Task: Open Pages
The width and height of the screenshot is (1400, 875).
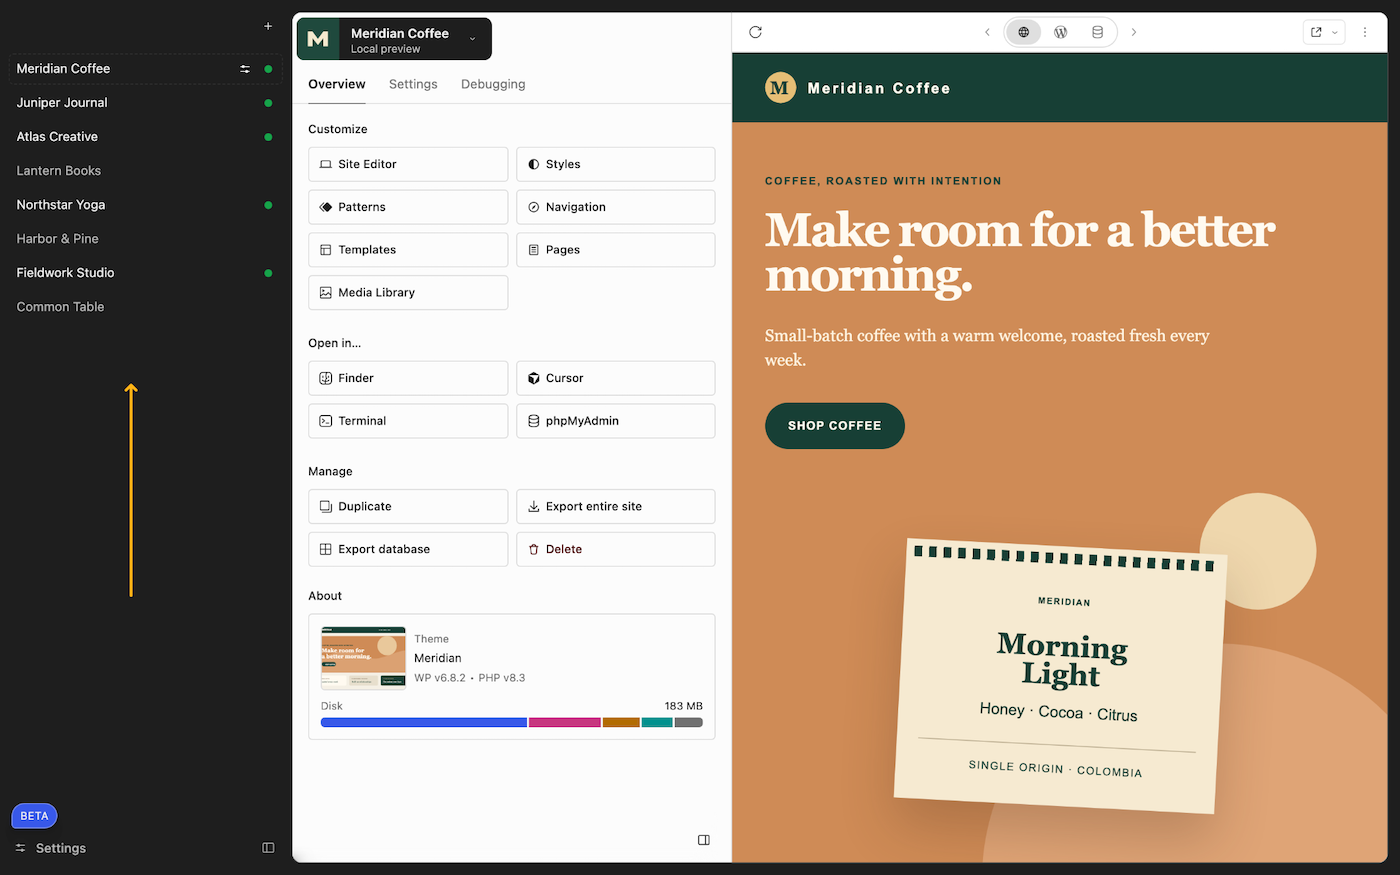Action: pos(616,250)
